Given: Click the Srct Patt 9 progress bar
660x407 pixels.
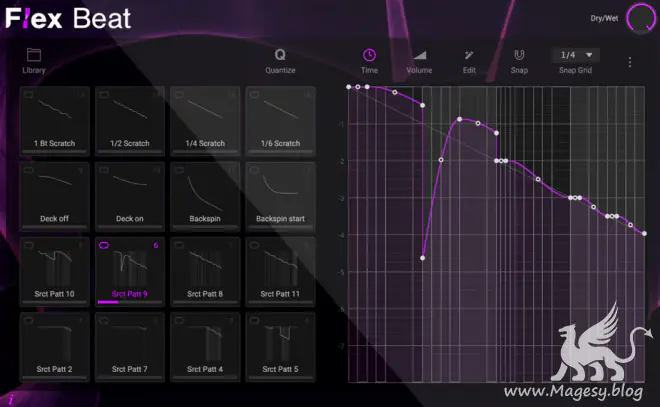Looking at the screenshot, I should point(130,302).
